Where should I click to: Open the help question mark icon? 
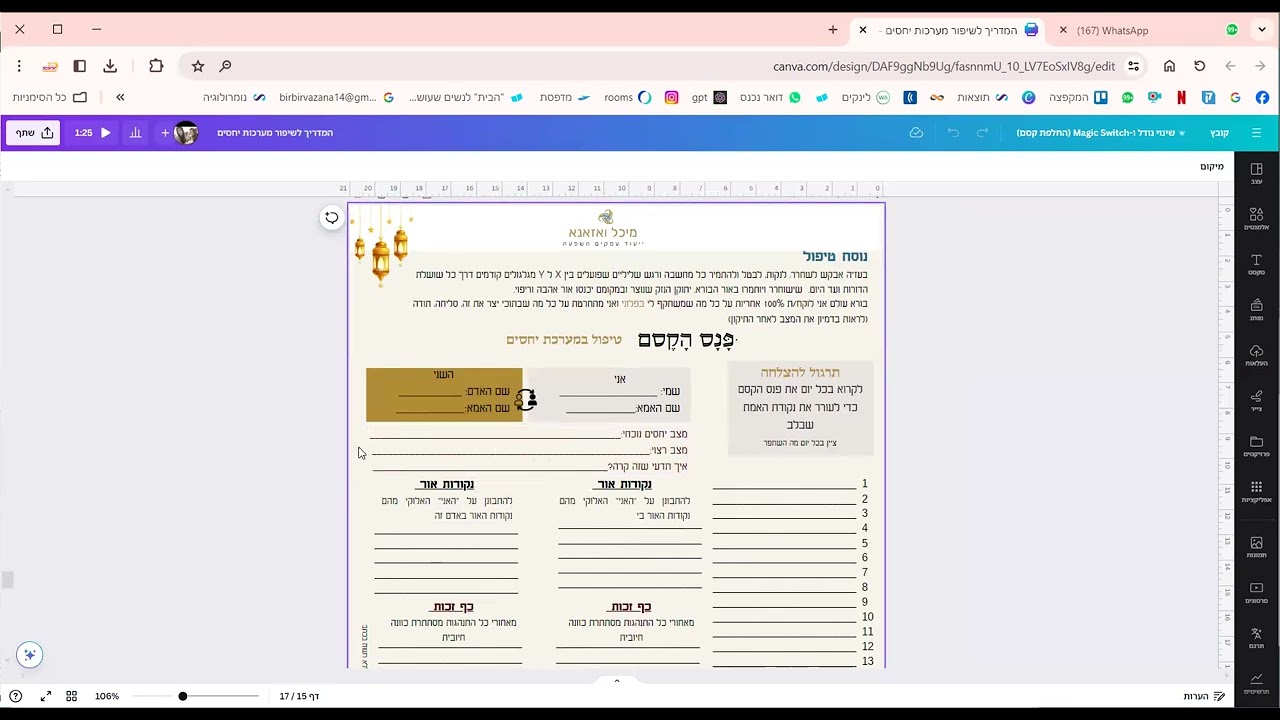click(x=15, y=696)
